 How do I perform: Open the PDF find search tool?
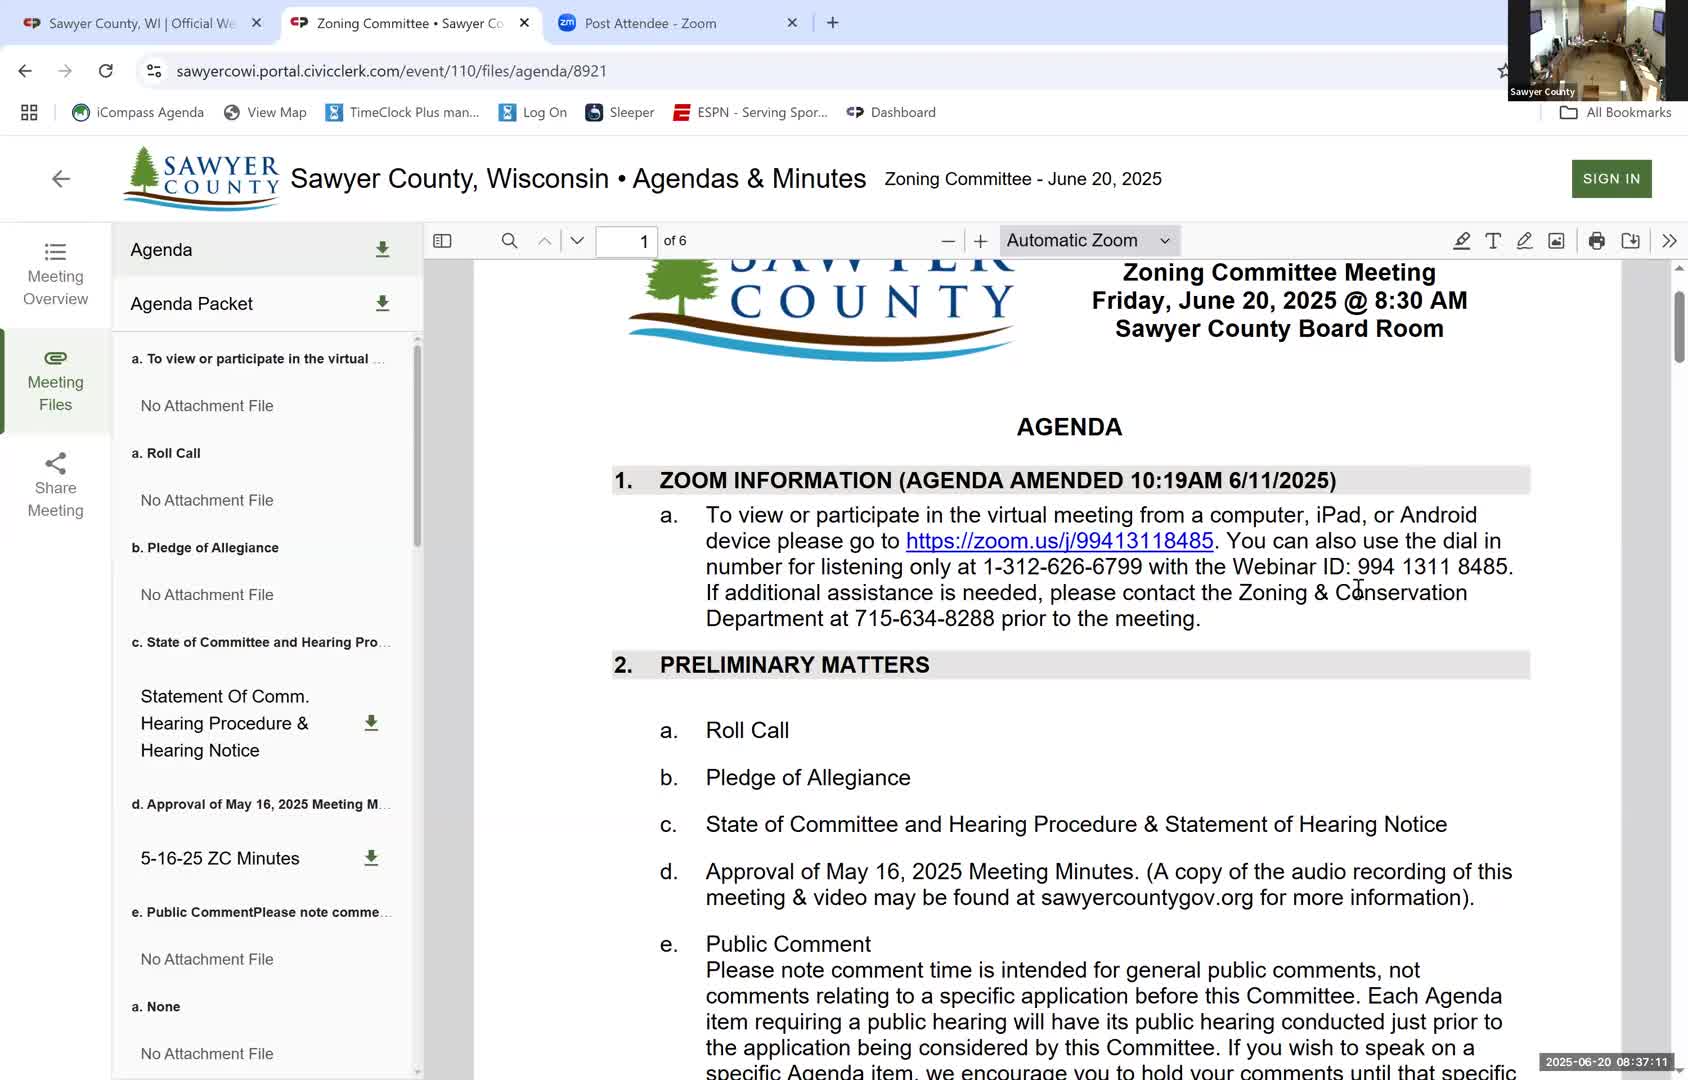coord(509,241)
